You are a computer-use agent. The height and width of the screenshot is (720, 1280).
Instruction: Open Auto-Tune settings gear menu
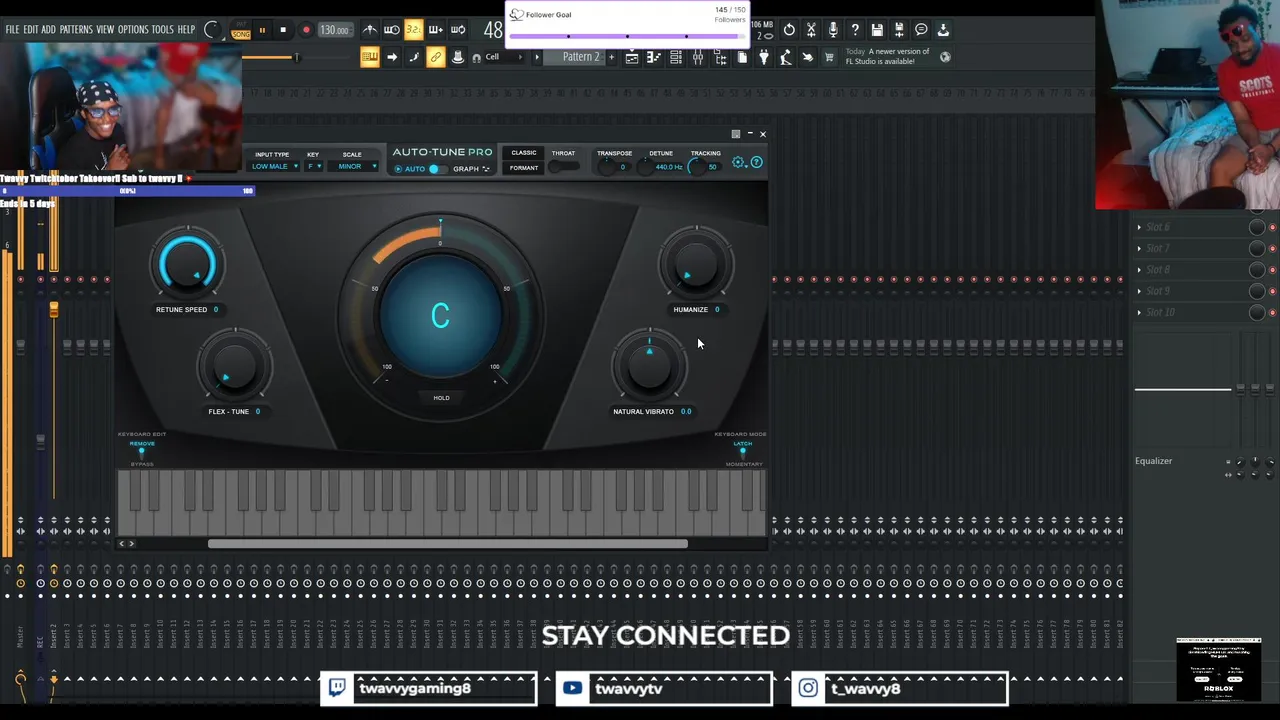[739, 162]
